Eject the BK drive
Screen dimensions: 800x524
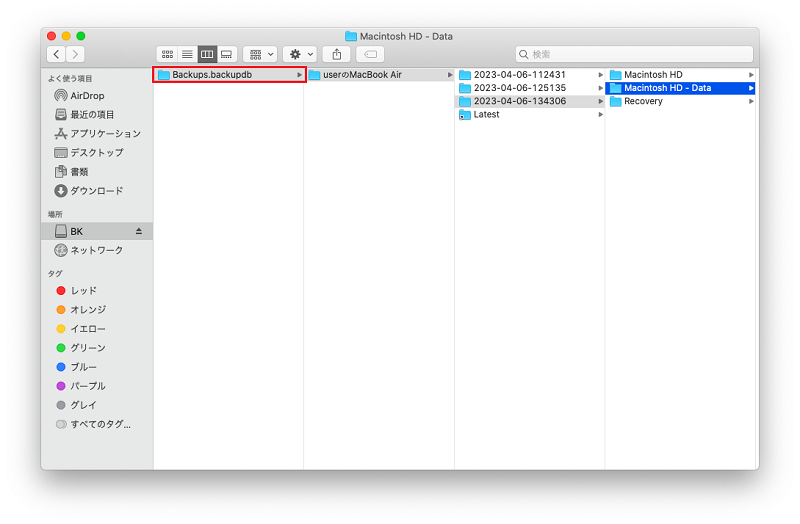pyautogui.click(x=139, y=231)
